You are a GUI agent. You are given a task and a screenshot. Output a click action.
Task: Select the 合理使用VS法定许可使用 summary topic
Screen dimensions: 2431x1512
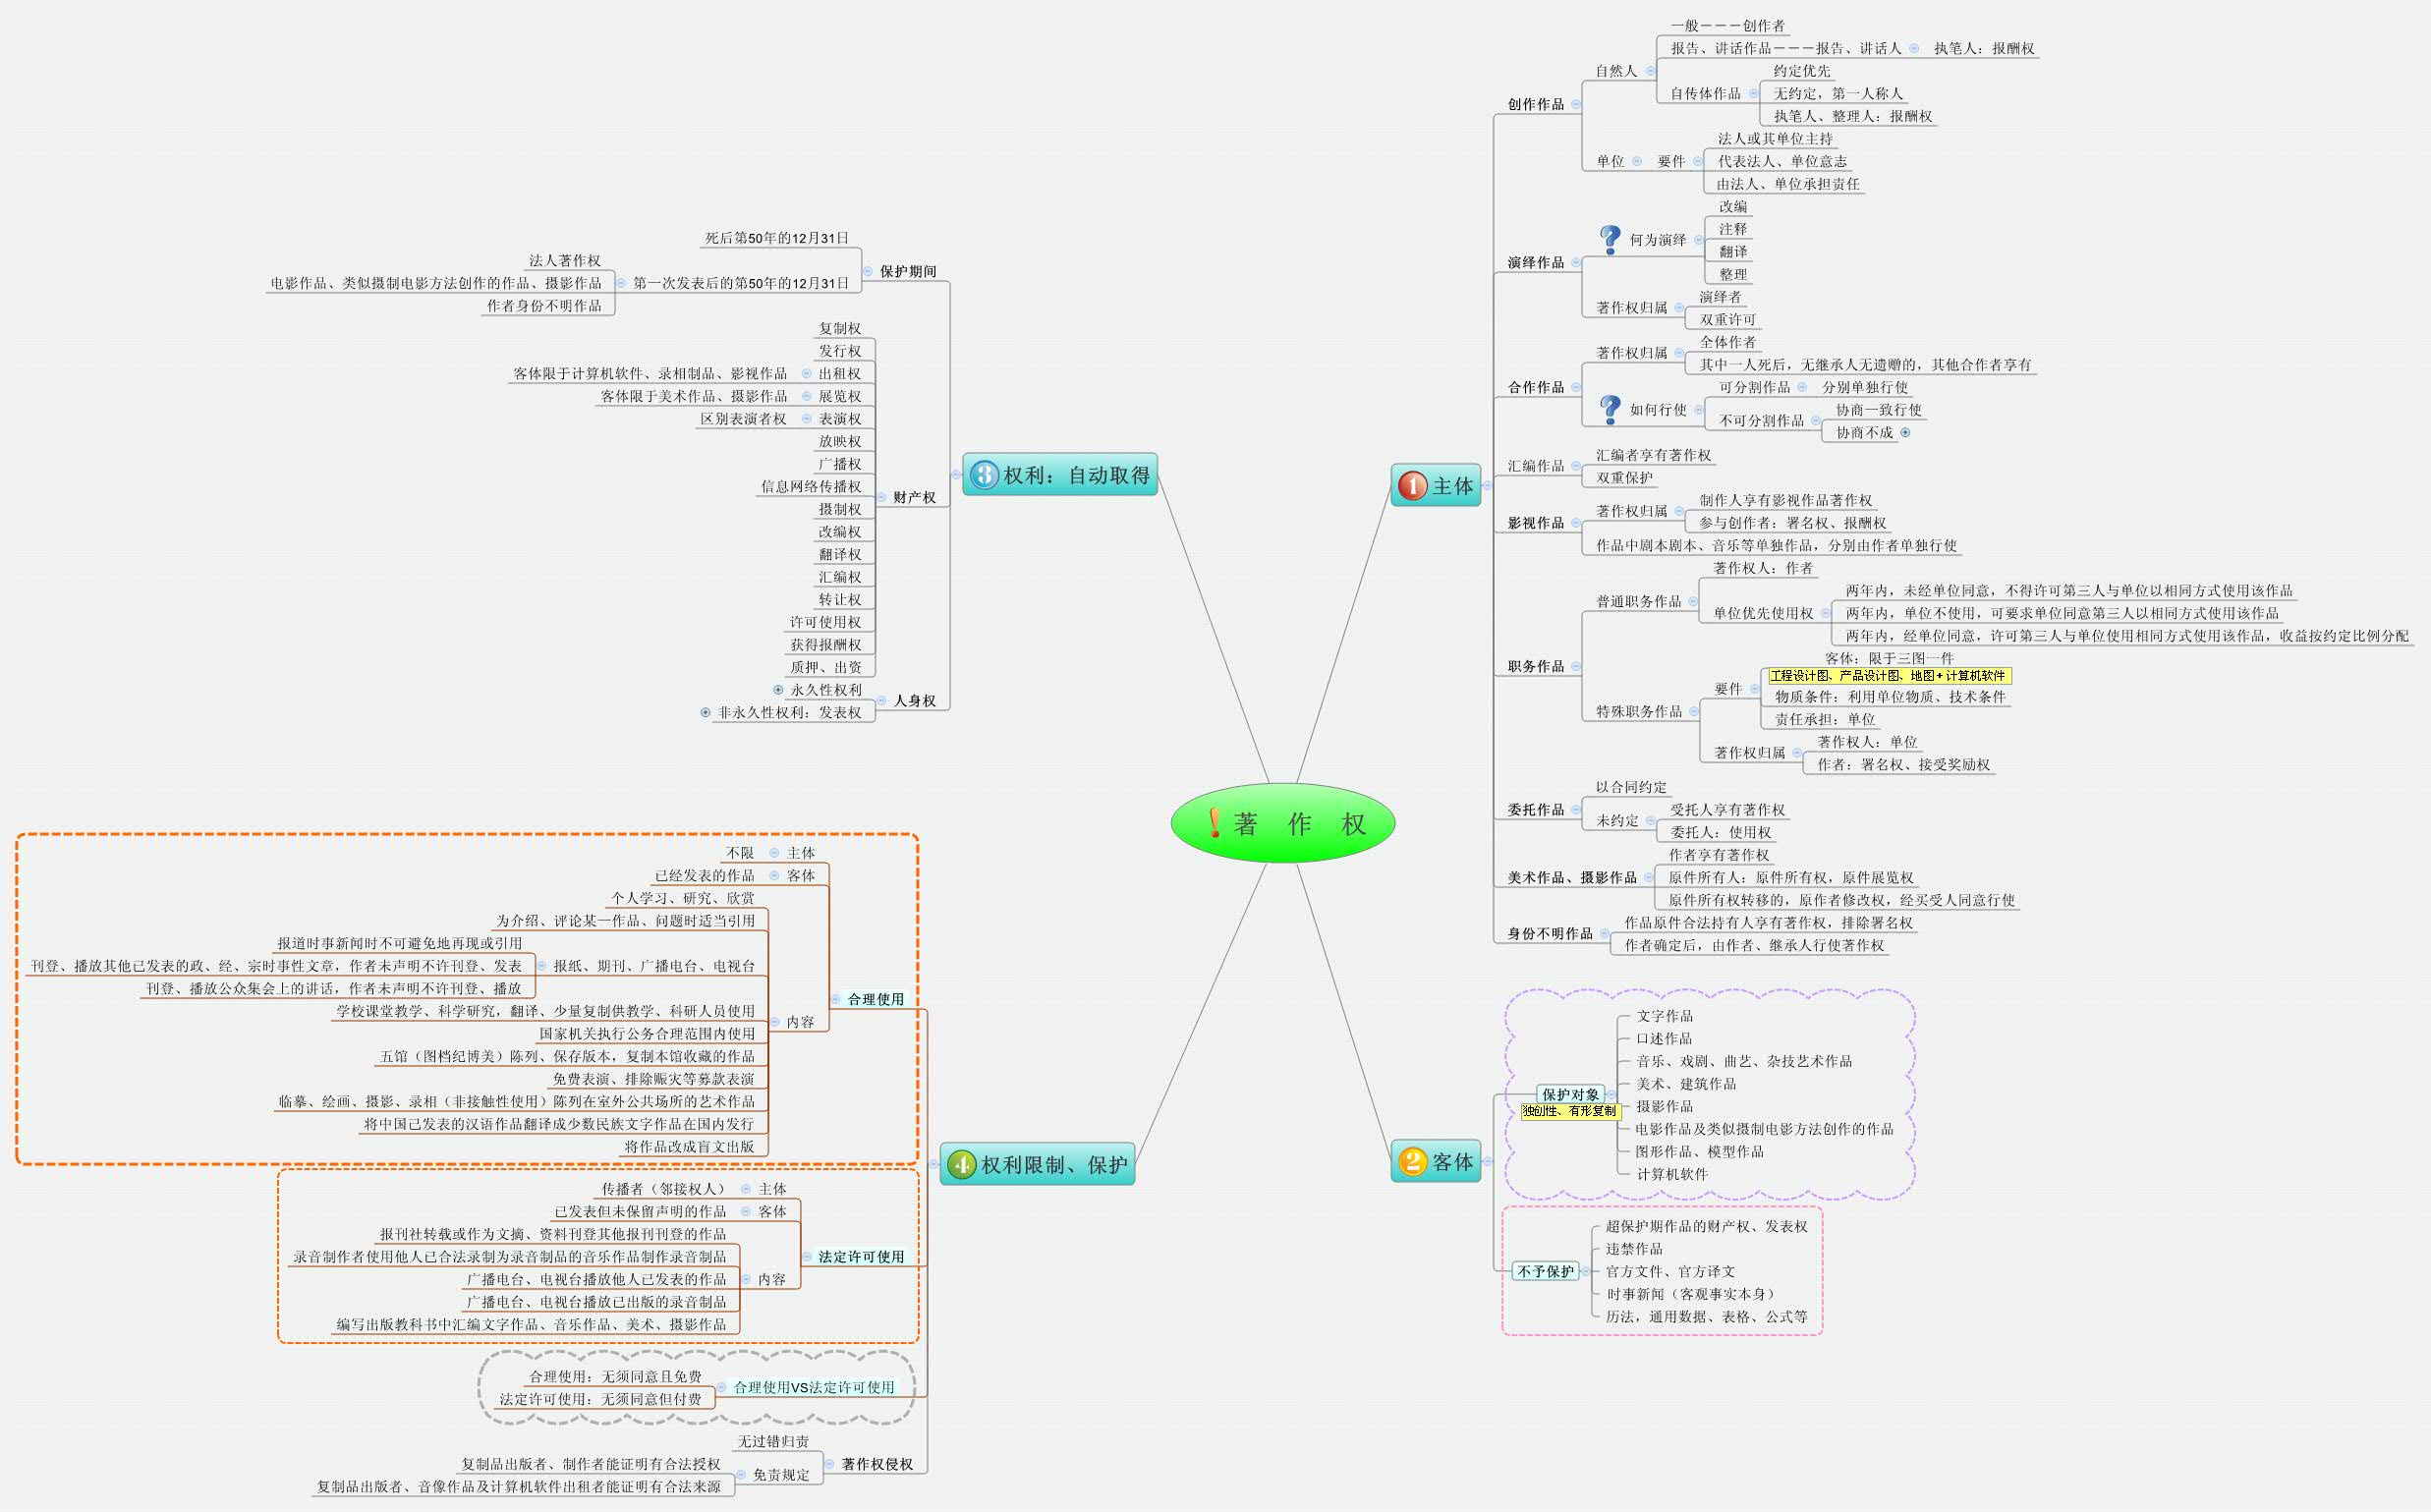tap(813, 1387)
